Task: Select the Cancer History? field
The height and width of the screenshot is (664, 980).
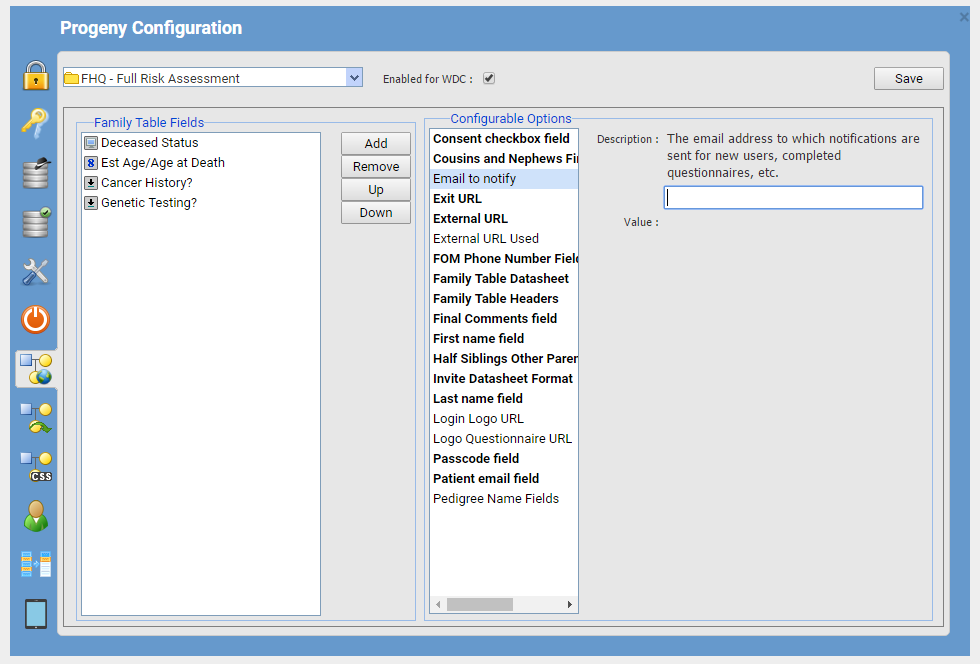Action: 201,183
